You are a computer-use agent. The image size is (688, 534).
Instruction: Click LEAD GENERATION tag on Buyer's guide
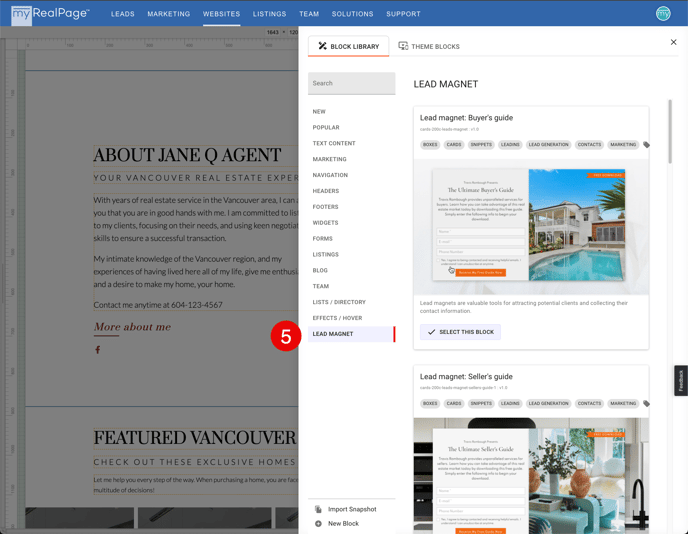click(548, 145)
